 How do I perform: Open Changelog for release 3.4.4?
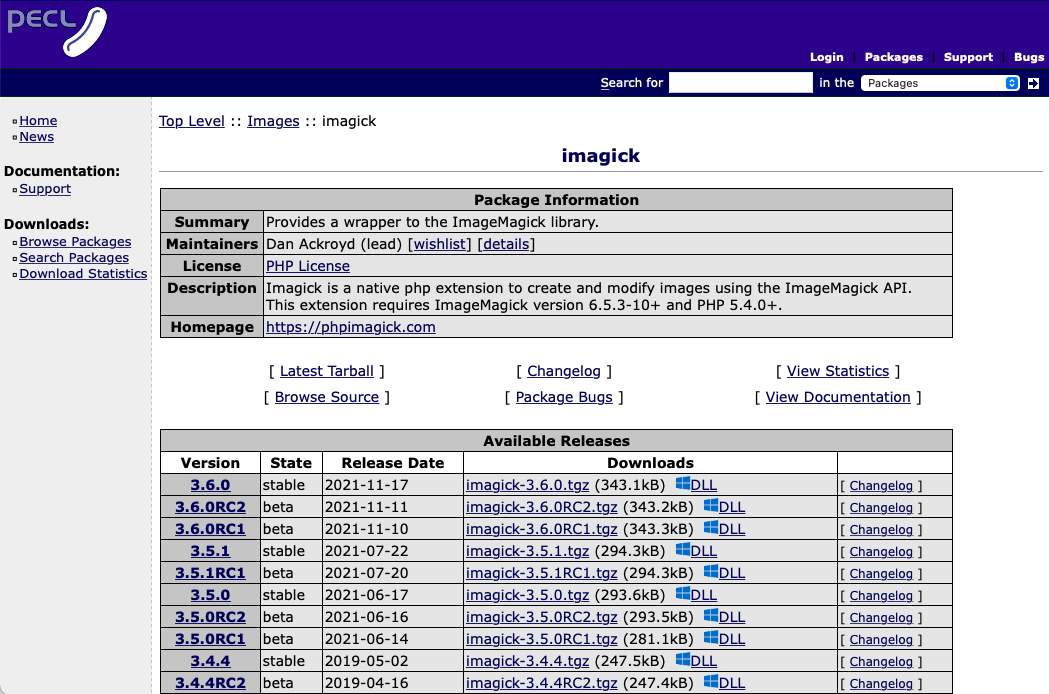(881, 662)
